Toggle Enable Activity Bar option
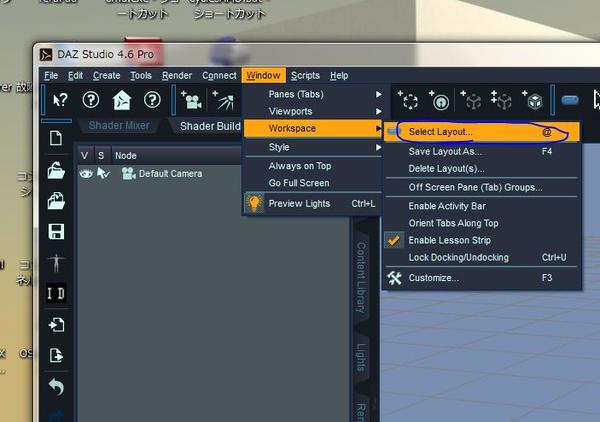Image resolution: width=600 pixels, height=422 pixels. (x=483, y=206)
